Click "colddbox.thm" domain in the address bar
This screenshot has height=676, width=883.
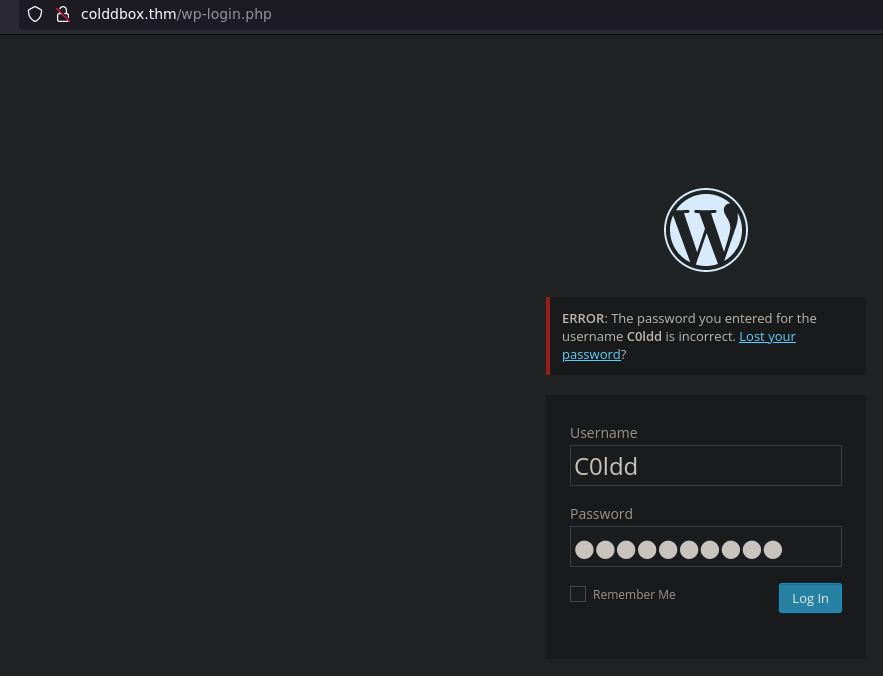(x=128, y=15)
